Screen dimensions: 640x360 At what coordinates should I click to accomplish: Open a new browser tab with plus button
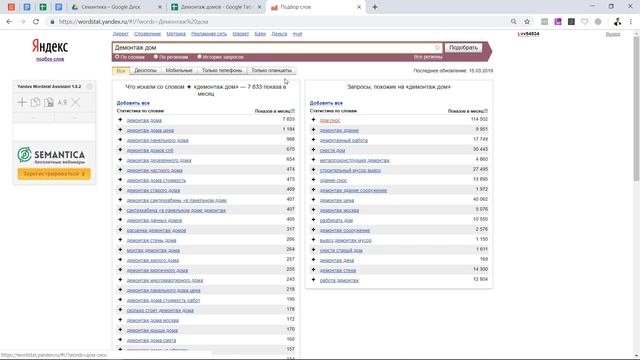(375, 7)
